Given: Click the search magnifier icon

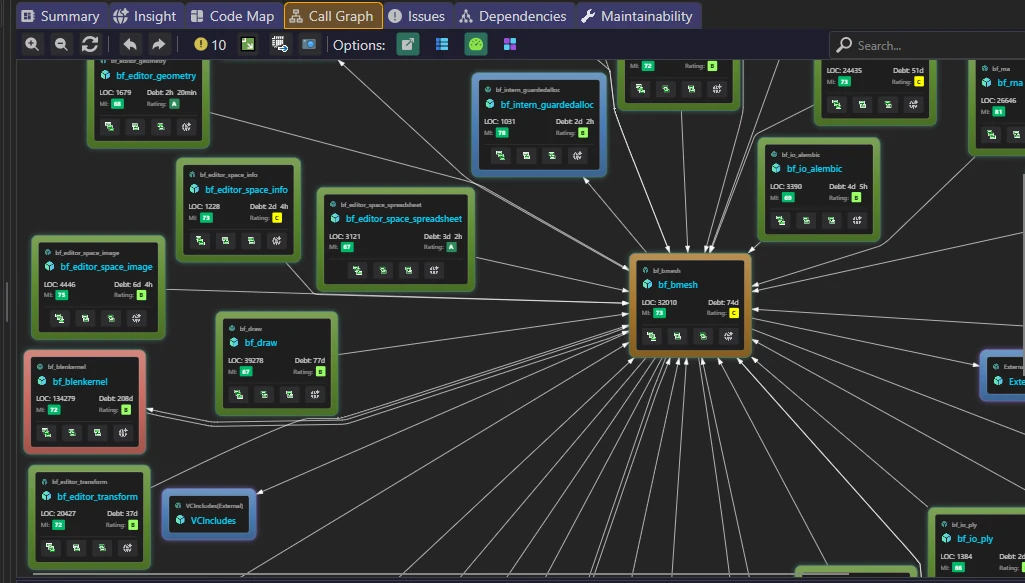Looking at the screenshot, I should 844,45.
